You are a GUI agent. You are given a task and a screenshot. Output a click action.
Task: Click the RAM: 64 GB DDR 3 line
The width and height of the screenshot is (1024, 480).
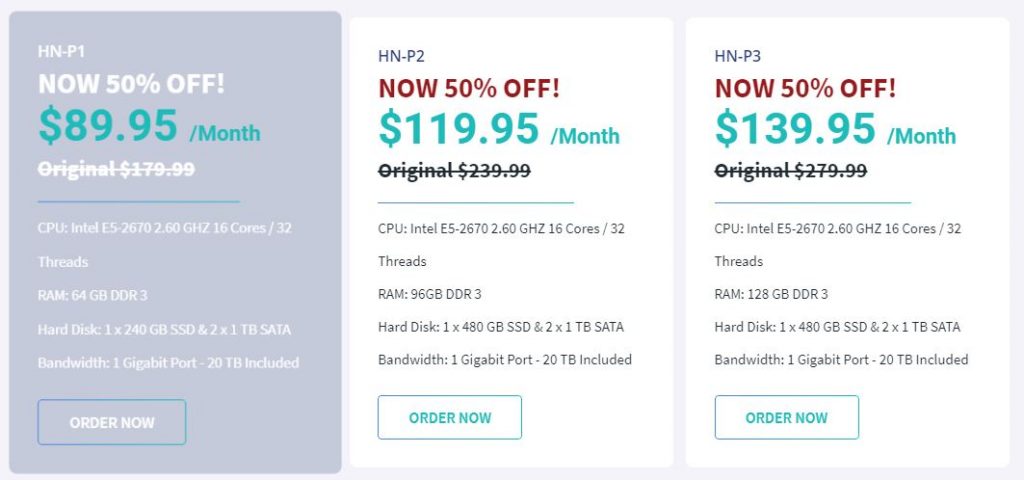point(95,295)
